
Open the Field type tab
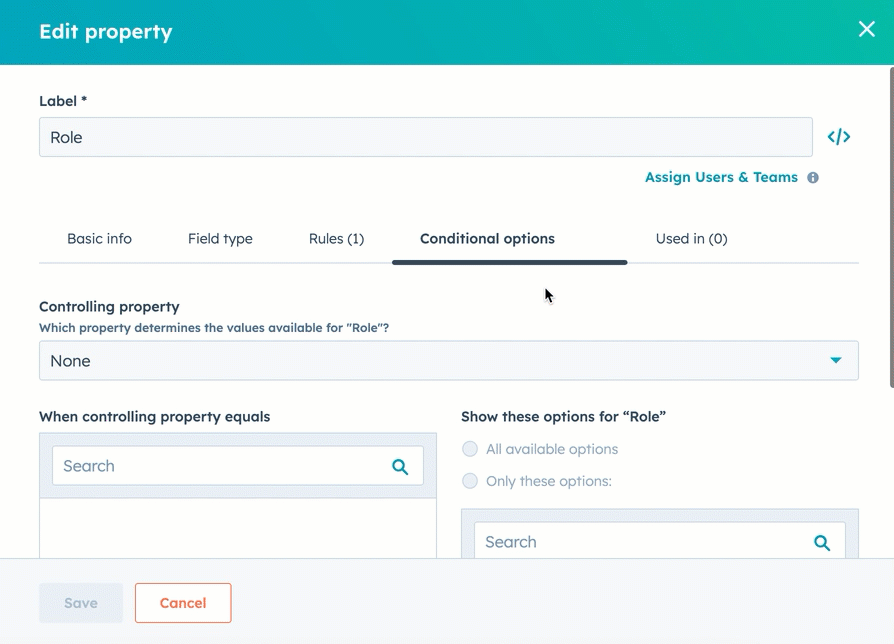click(220, 239)
